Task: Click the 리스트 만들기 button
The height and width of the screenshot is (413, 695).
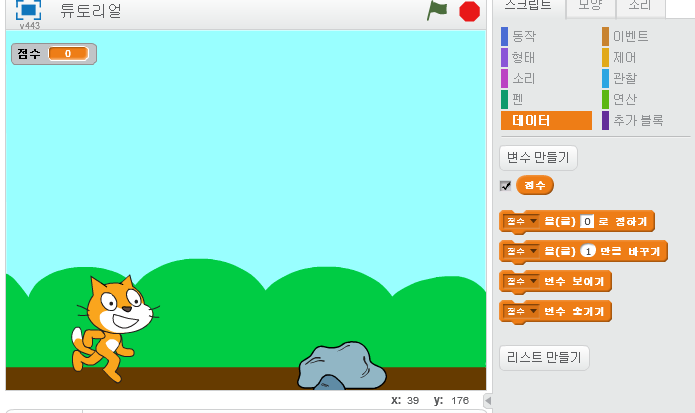Action: coord(544,358)
